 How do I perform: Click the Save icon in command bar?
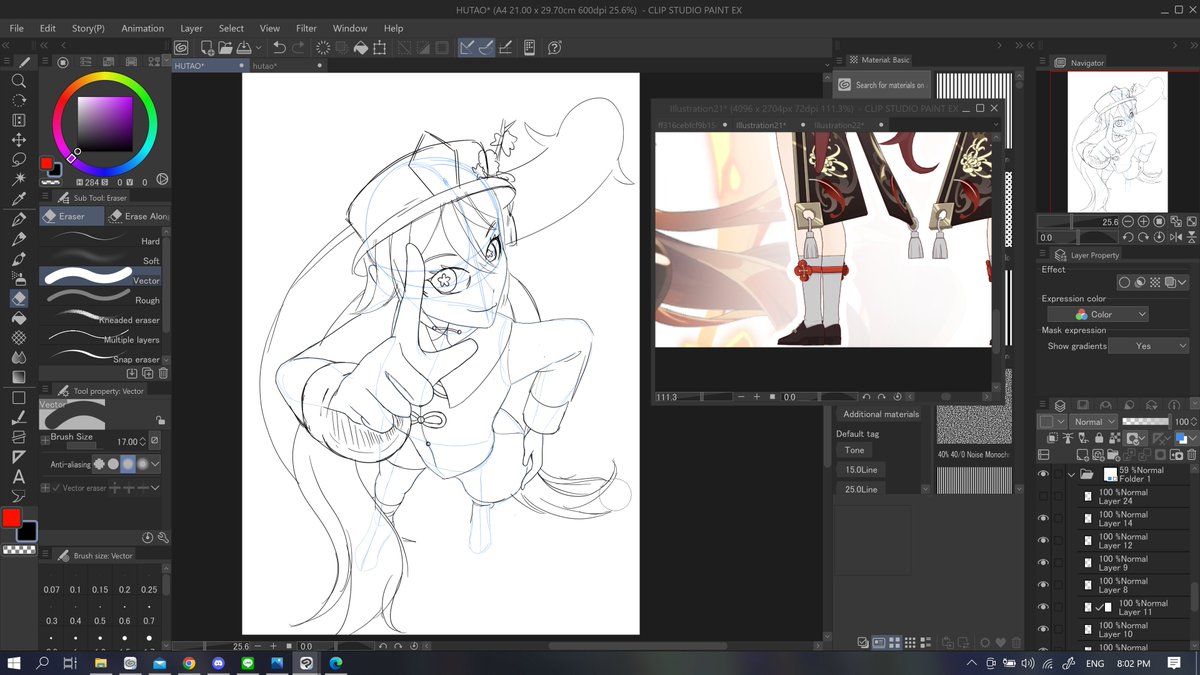244,47
